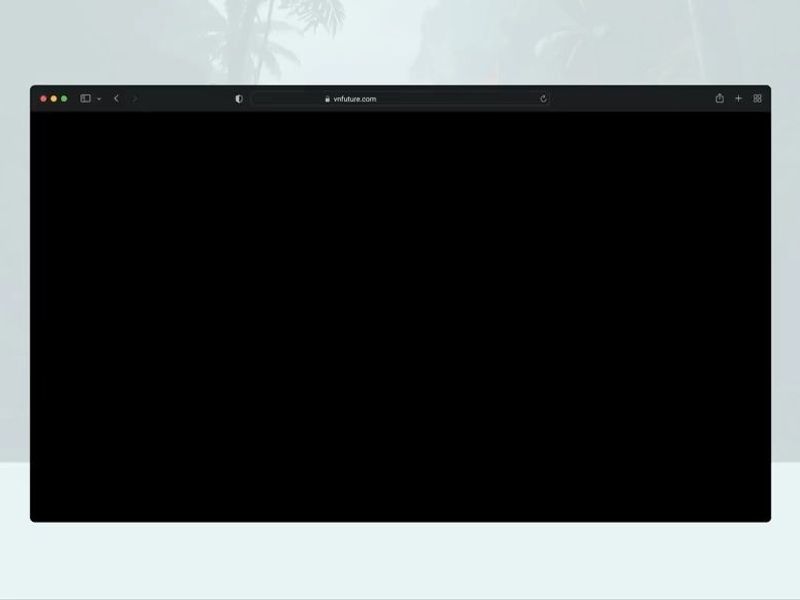Show the tab overview grid
Image resolution: width=800 pixels, height=600 pixels.
[x=757, y=98]
